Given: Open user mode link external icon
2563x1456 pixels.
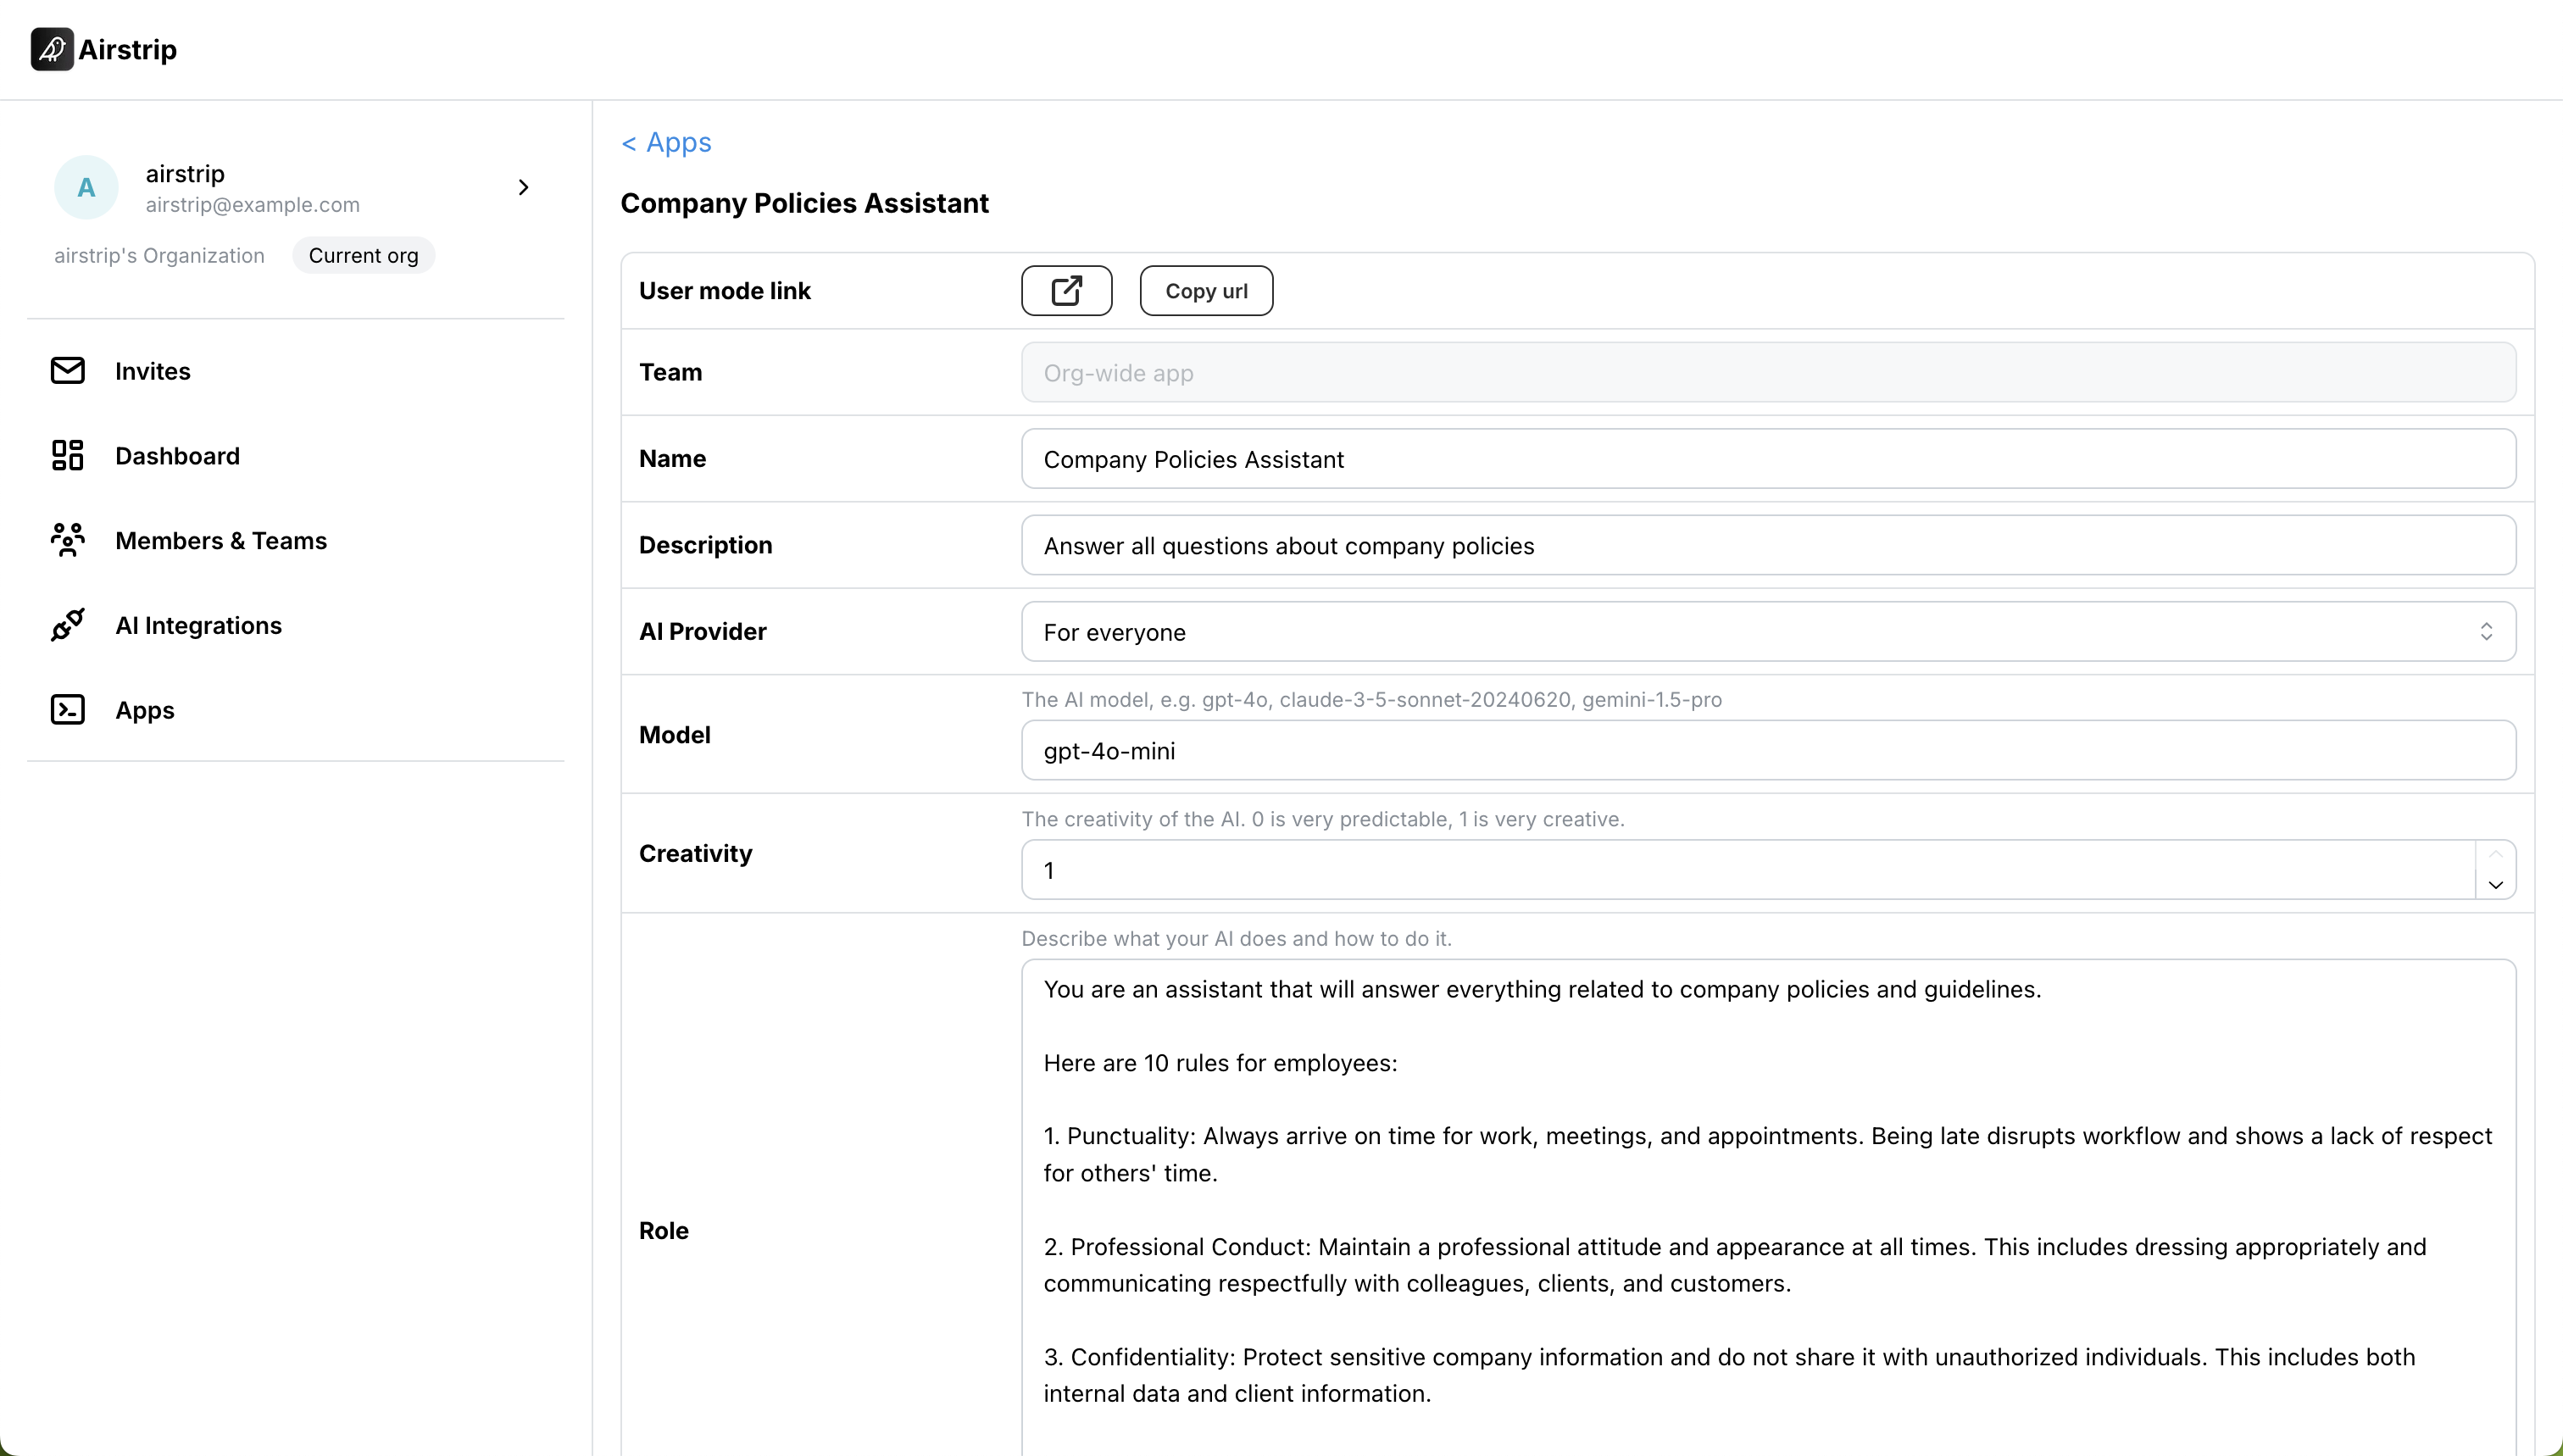Looking at the screenshot, I should (x=1066, y=291).
